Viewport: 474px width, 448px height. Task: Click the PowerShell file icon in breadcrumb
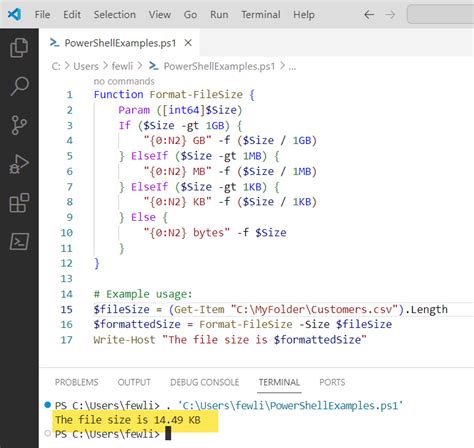(154, 66)
